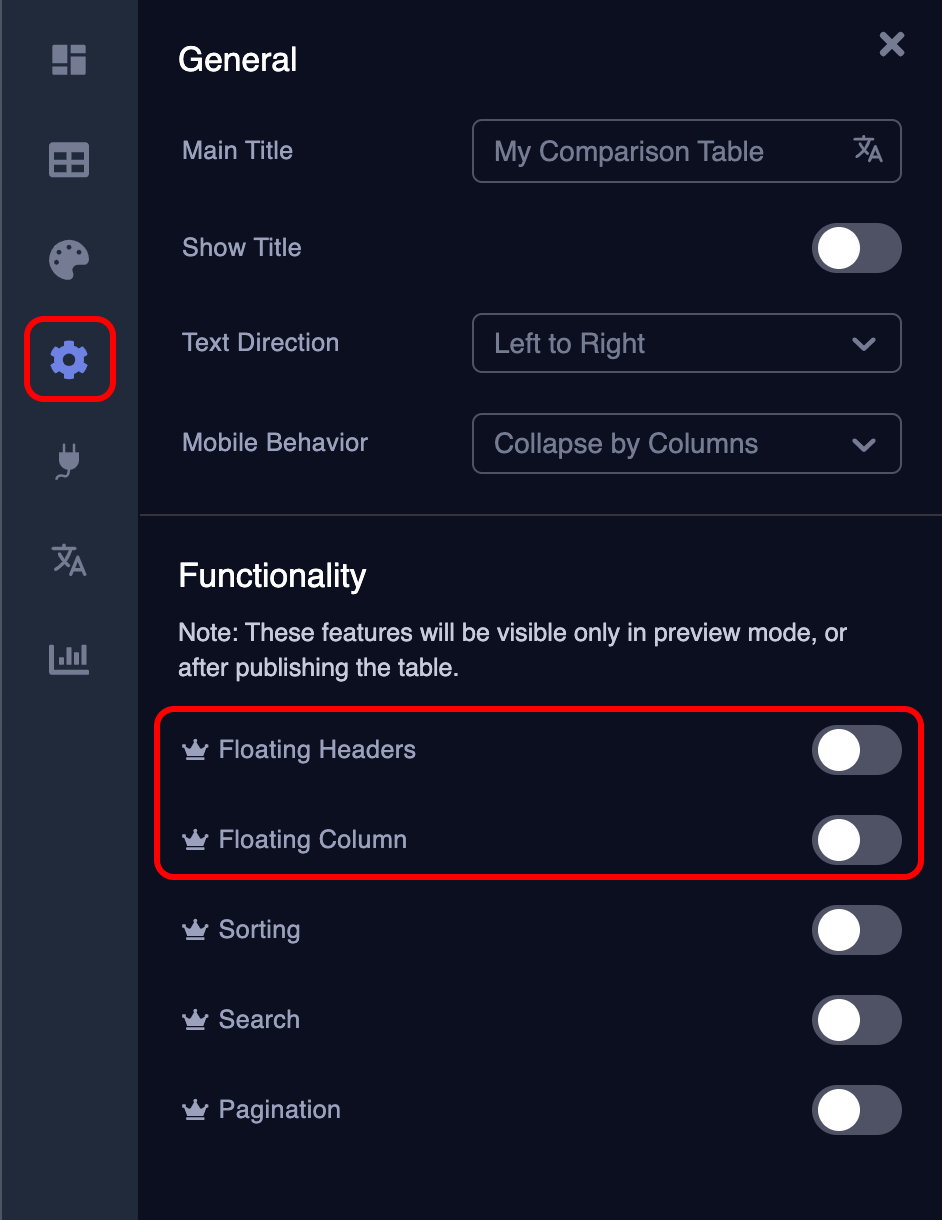Image resolution: width=942 pixels, height=1220 pixels.
Task: Open the appearance palette panel
Action: pos(69,259)
